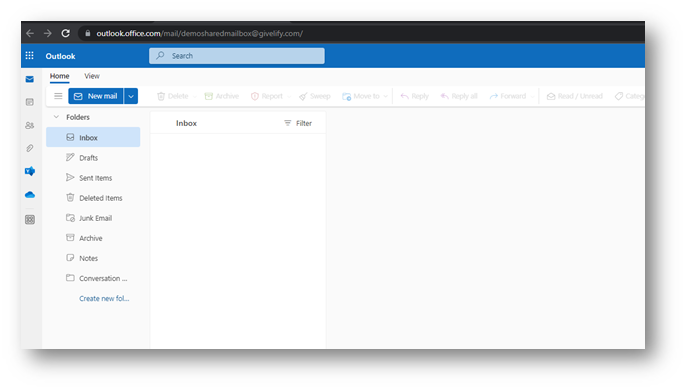Switch to the View ribbon tab
The height and width of the screenshot is (391, 687).
tap(92, 76)
